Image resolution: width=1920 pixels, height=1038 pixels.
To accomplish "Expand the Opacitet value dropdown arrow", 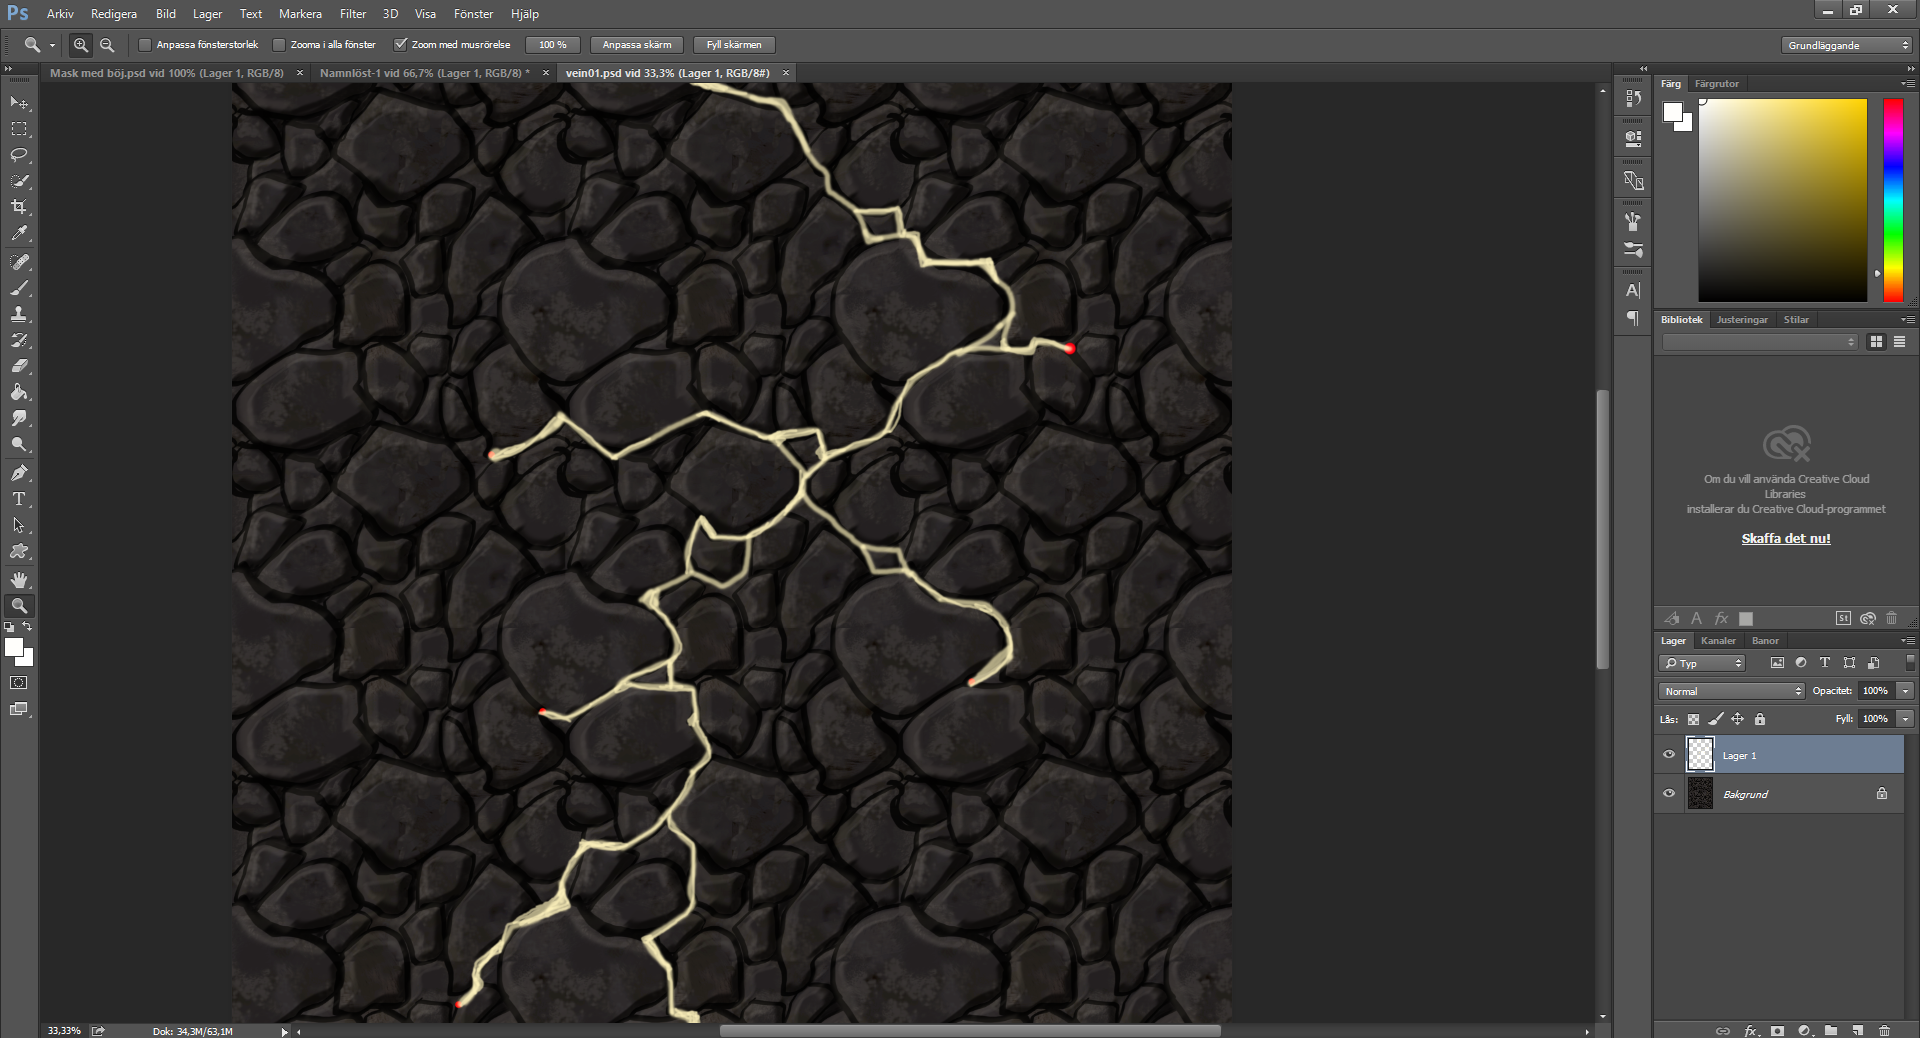I will tap(1905, 691).
